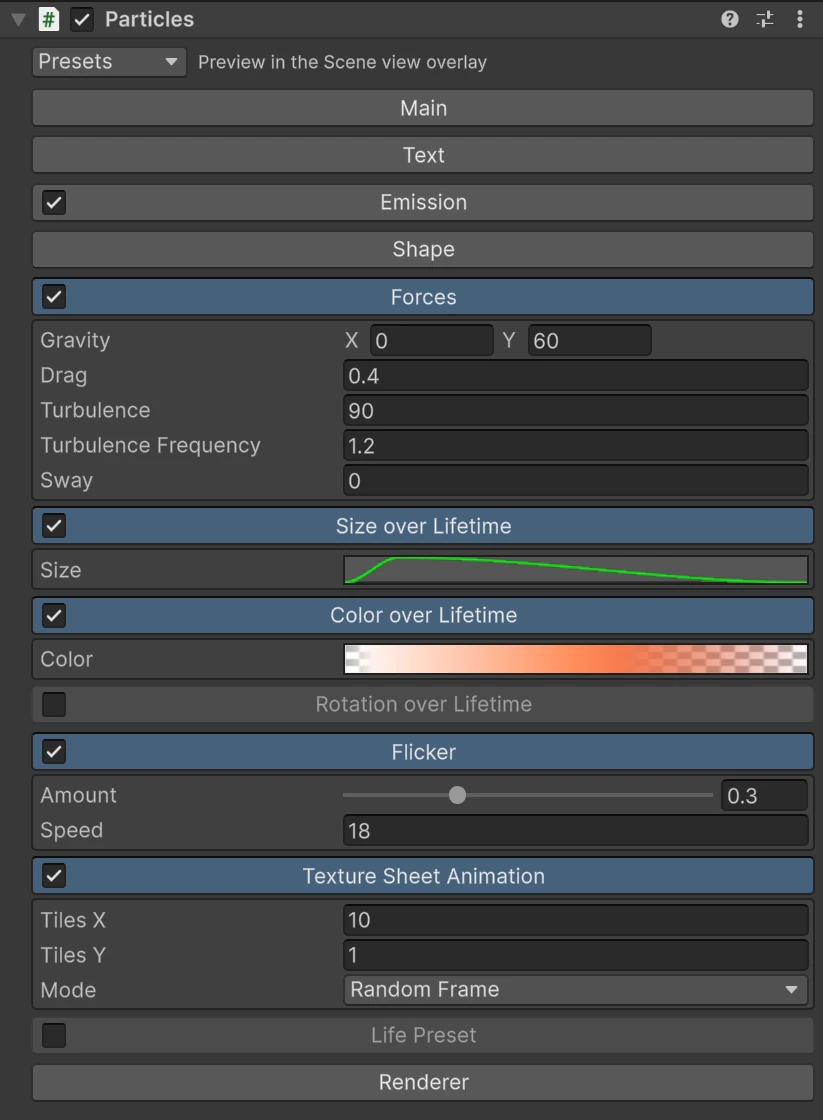
Task: Uncheck the Size over Lifetime checkbox
Action: pyautogui.click(x=54, y=526)
